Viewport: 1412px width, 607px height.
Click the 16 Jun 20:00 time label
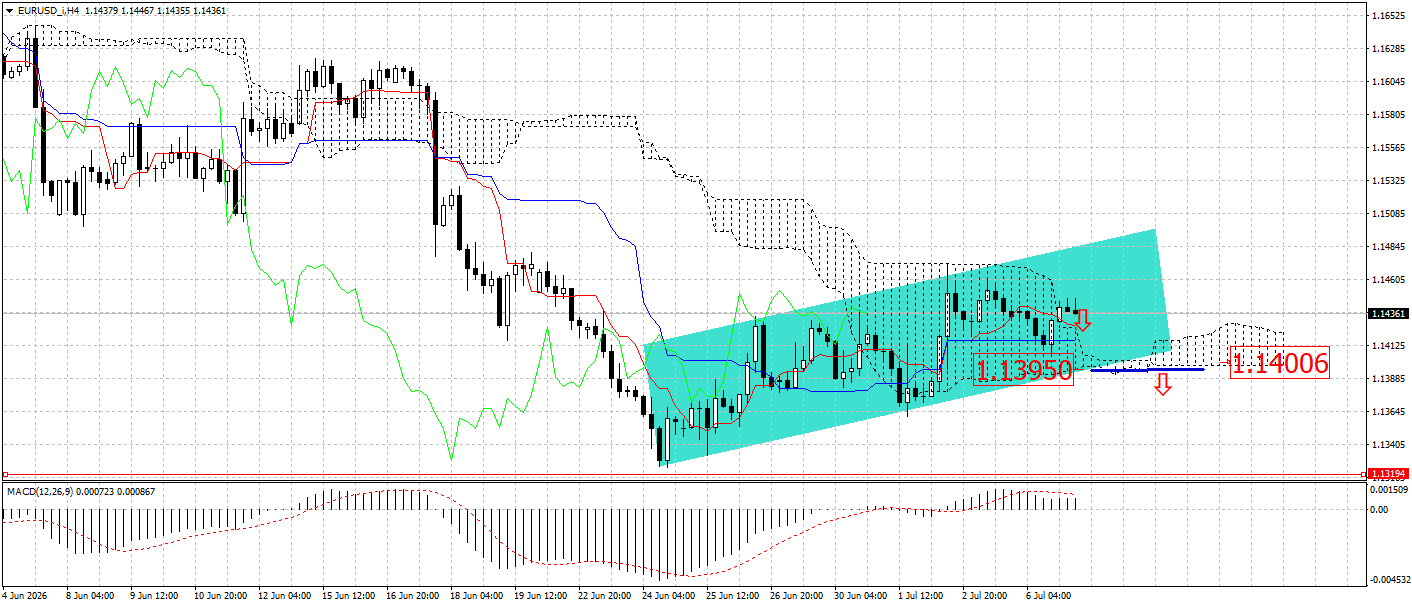click(x=414, y=596)
